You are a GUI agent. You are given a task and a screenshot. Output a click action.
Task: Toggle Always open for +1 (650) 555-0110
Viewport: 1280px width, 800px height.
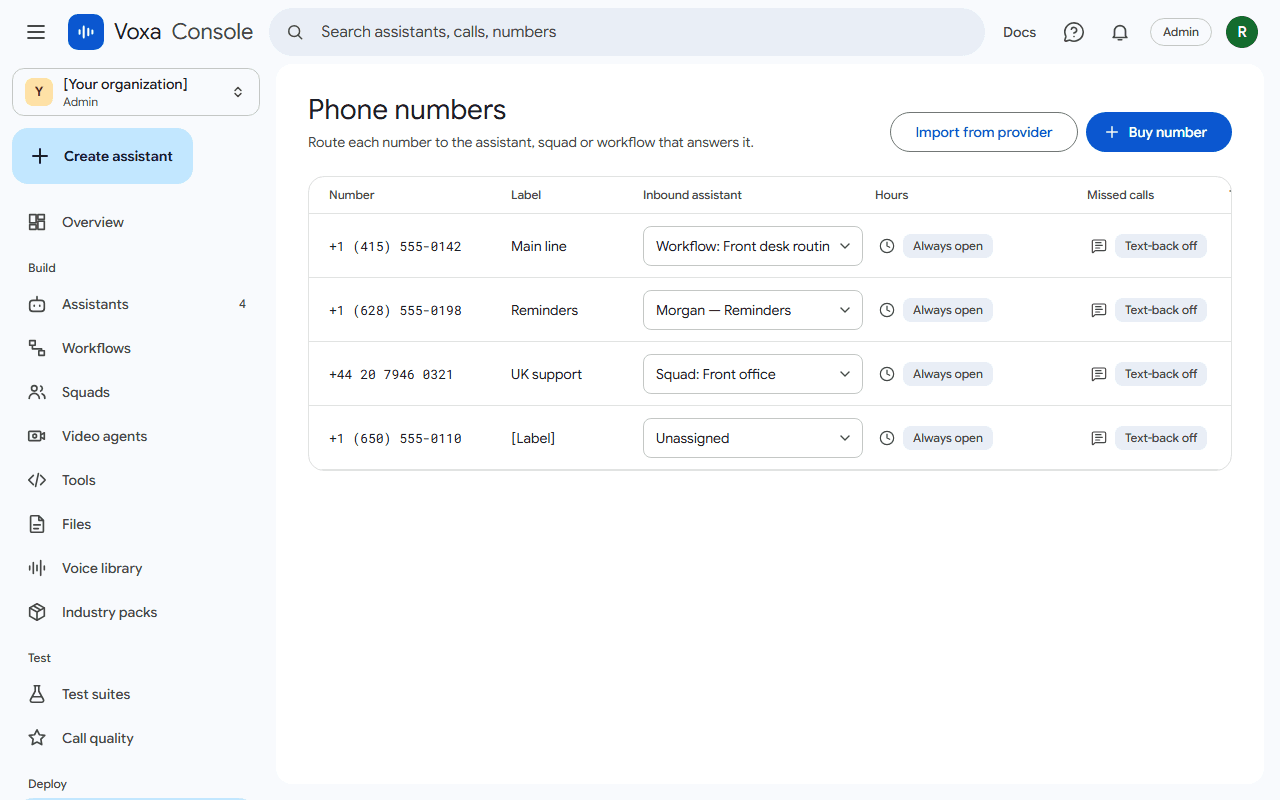coord(948,438)
